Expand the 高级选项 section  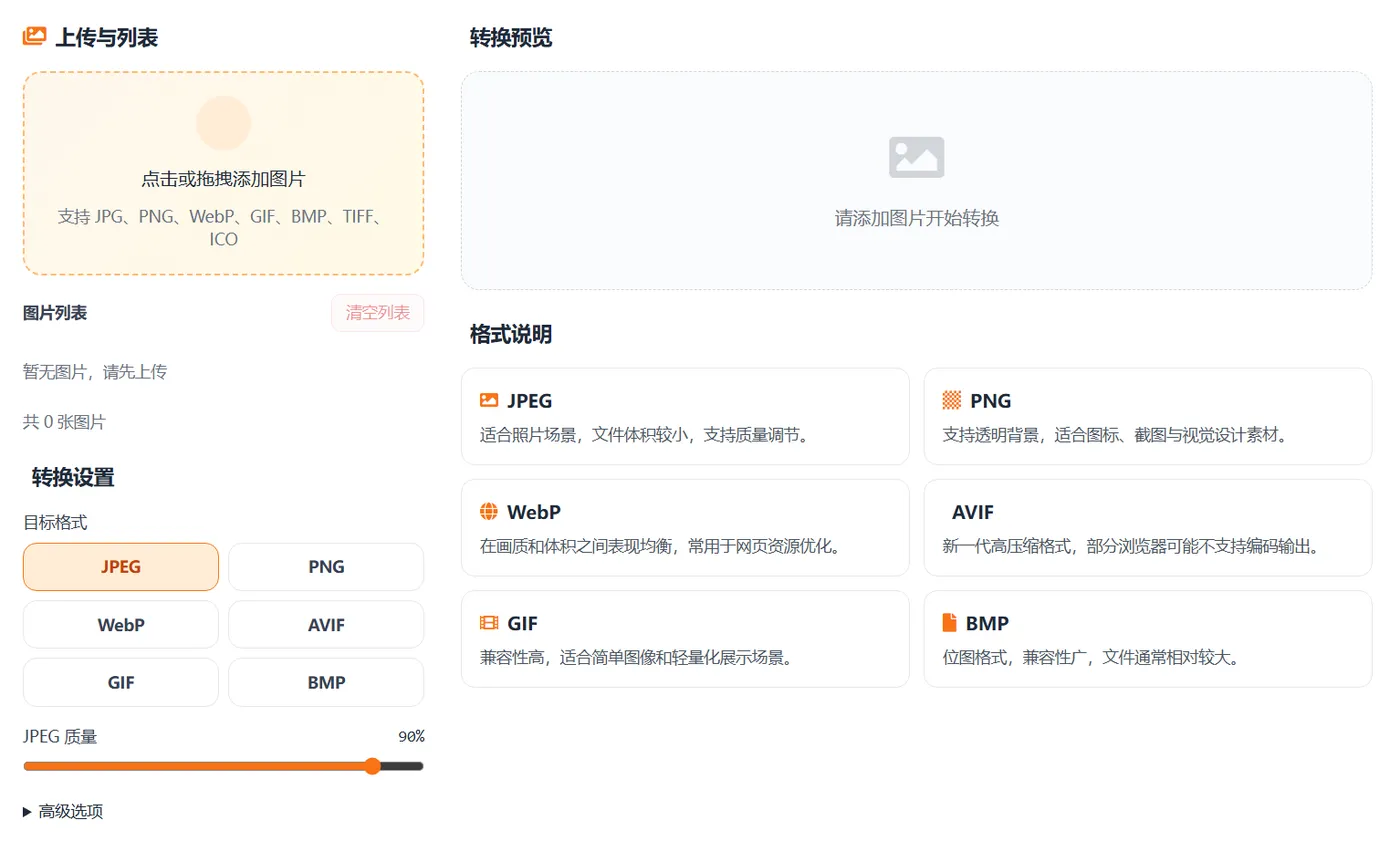pos(62,811)
